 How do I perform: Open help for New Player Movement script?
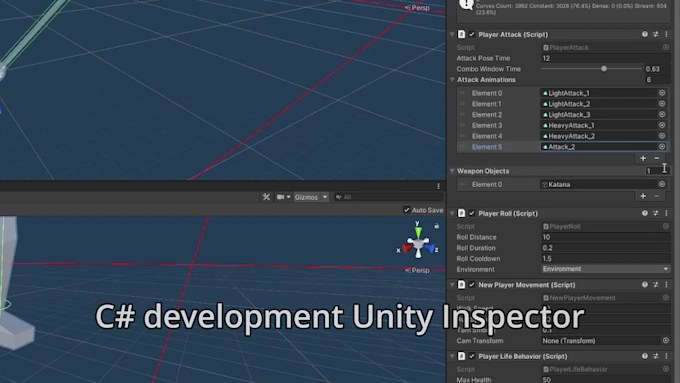[644, 285]
